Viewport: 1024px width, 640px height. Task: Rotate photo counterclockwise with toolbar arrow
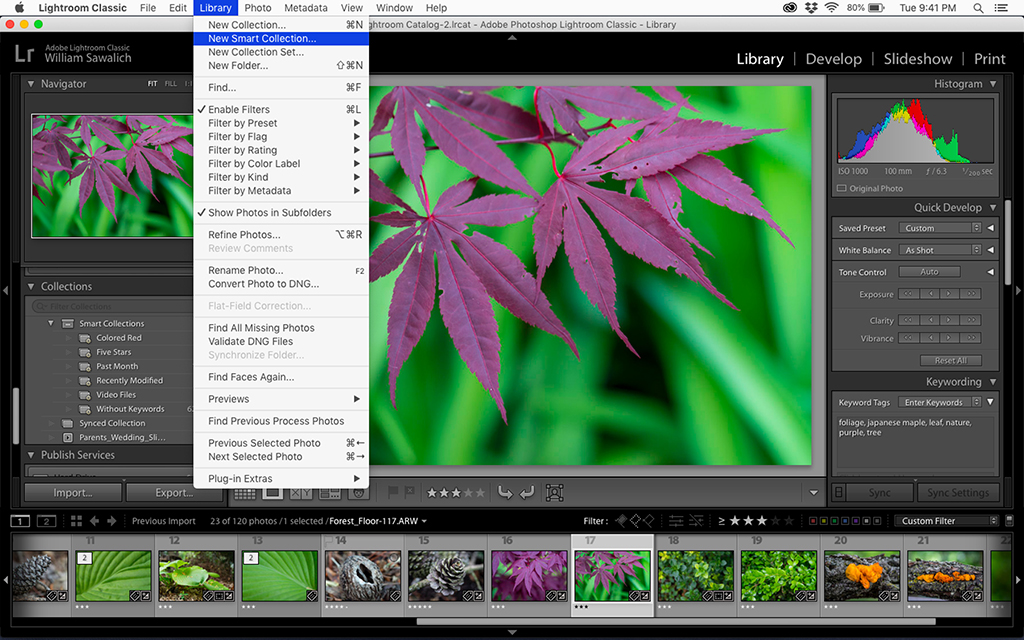coord(505,492)
